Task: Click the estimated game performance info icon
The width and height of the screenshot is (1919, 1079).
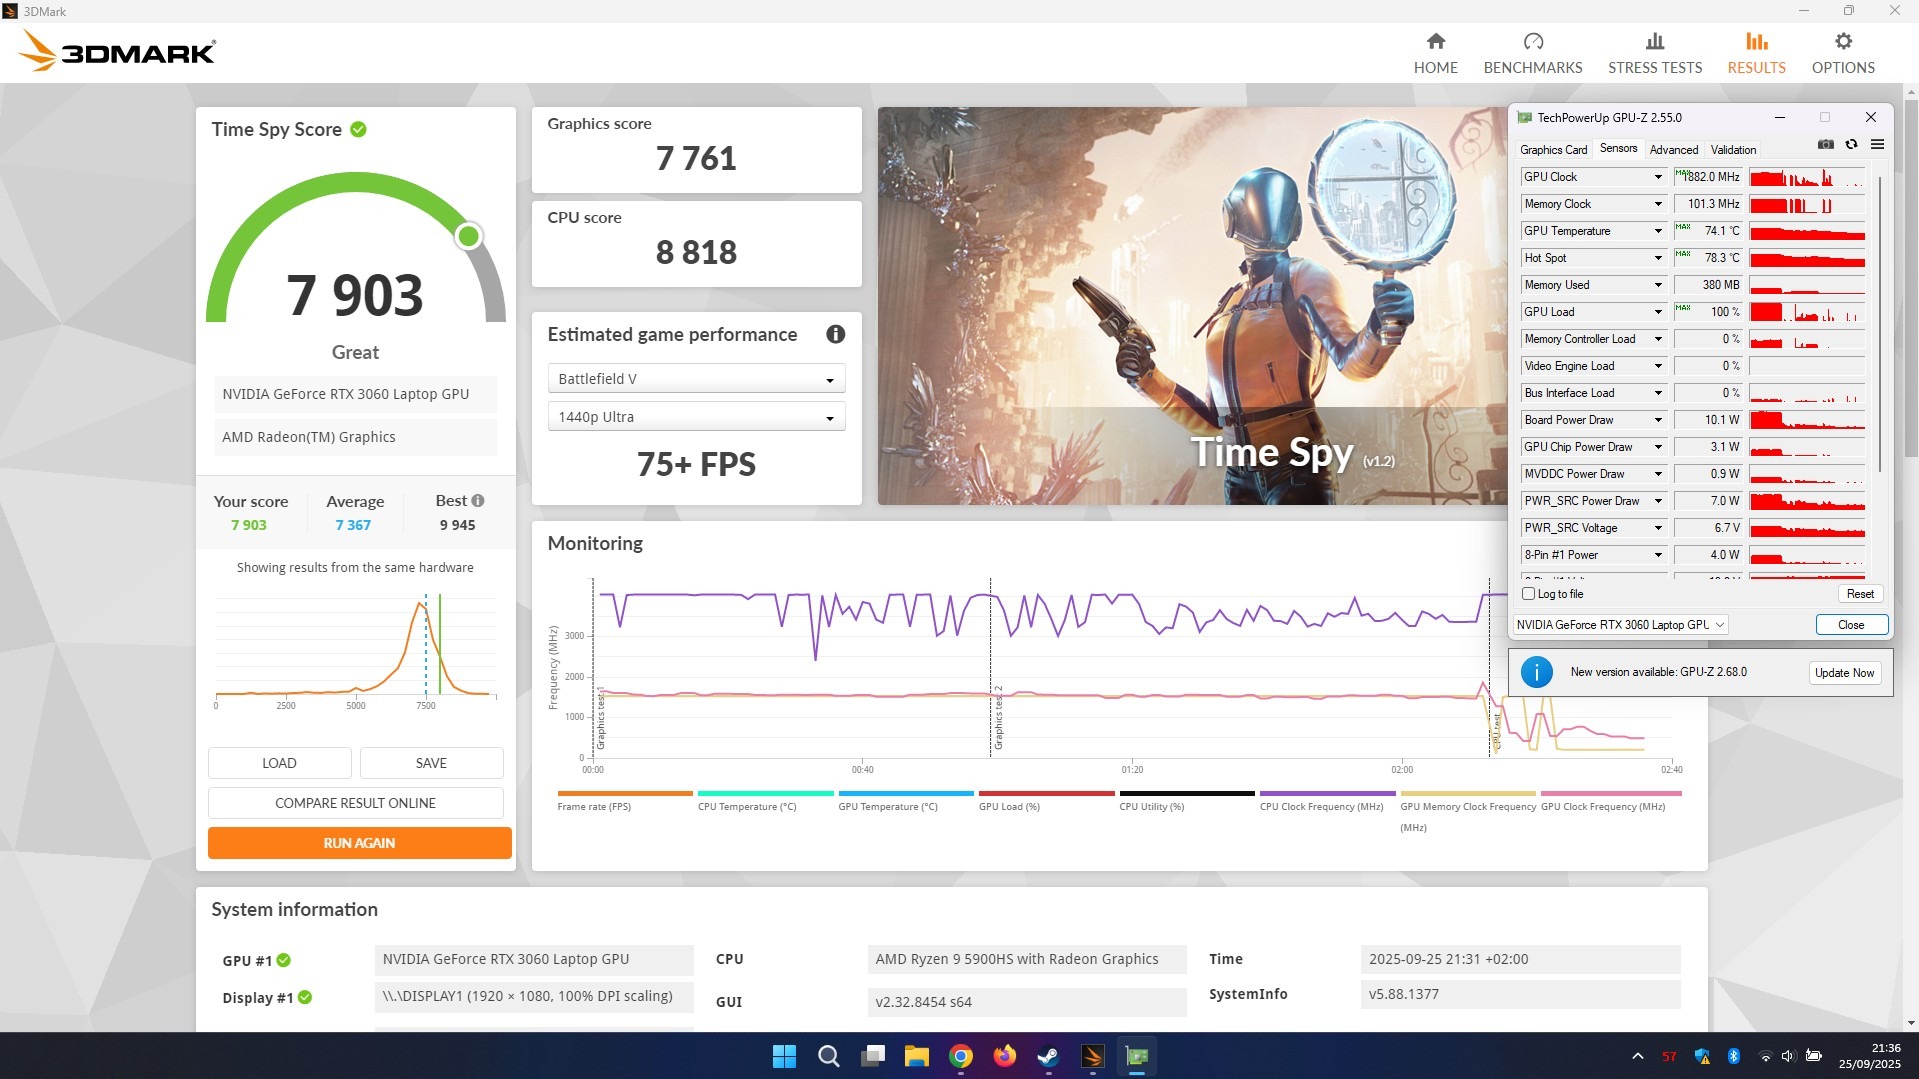Action: [x=835, y=334]
